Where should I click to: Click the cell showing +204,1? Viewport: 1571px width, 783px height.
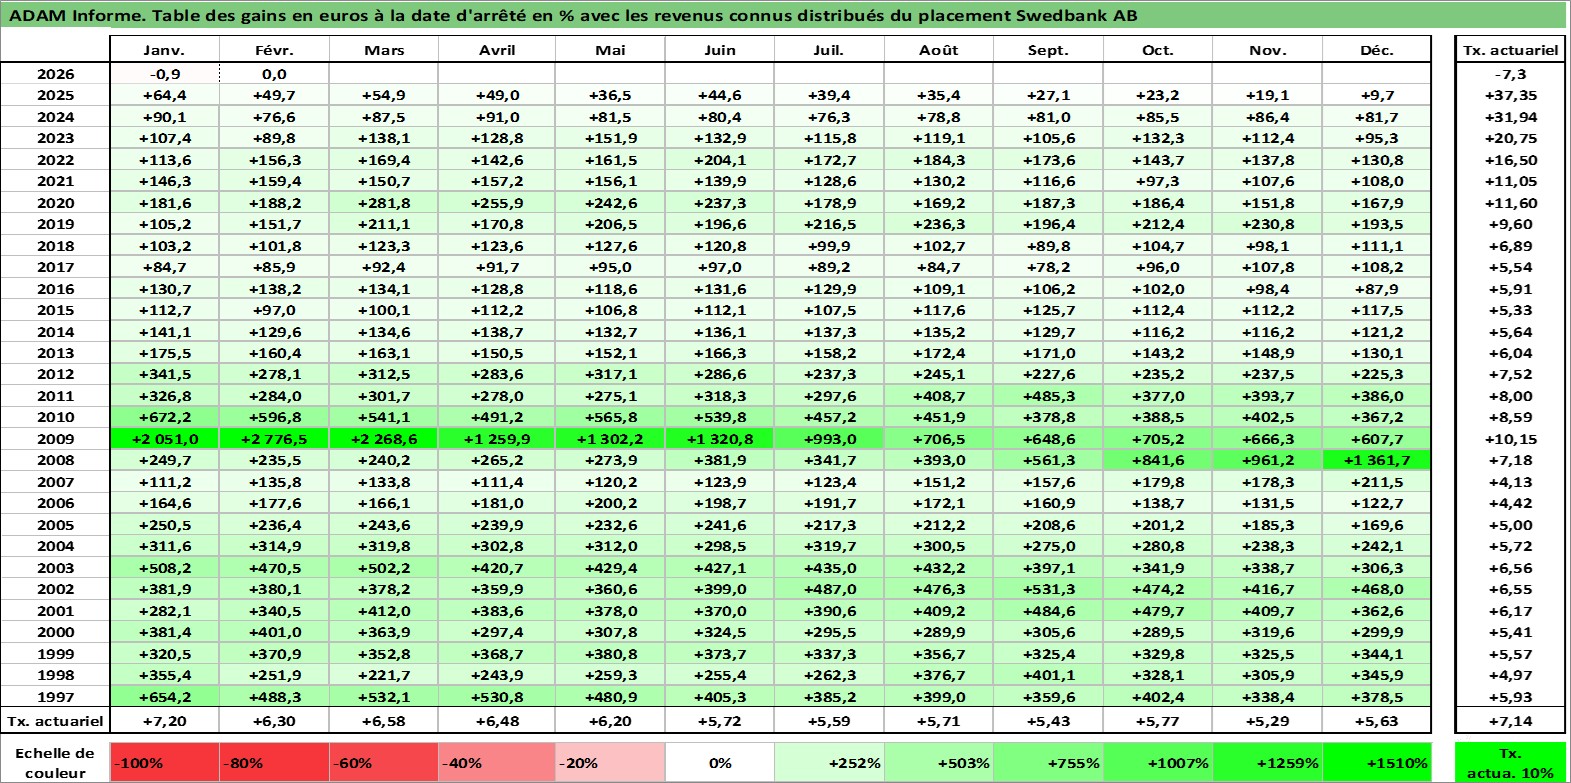point(720,160)
